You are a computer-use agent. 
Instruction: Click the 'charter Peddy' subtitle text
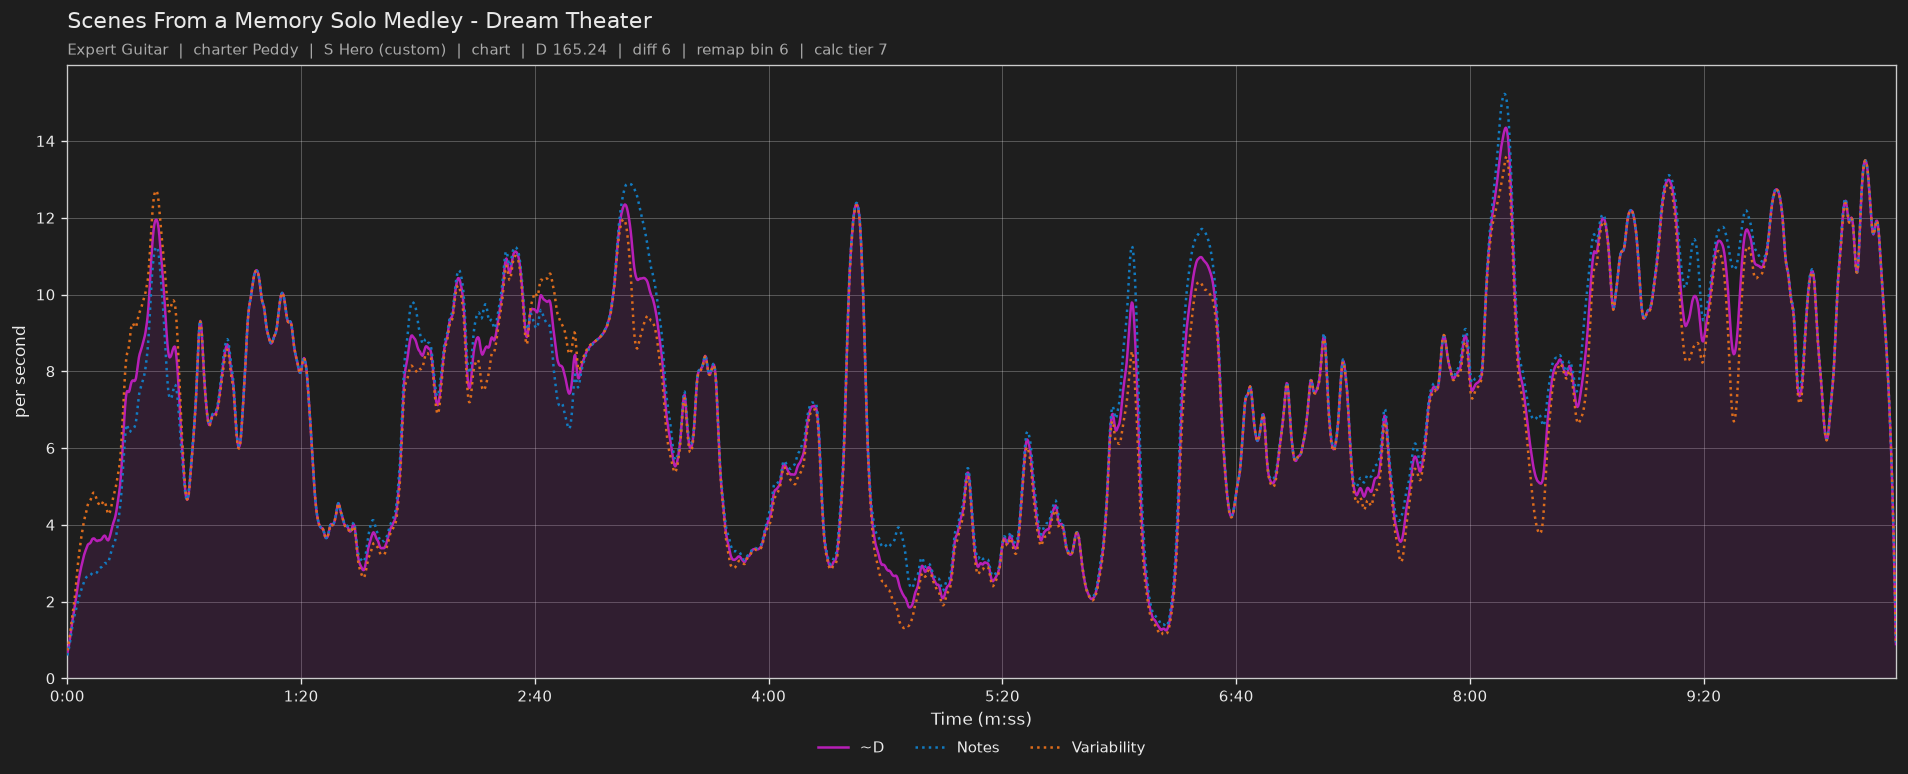click(246, 50)
